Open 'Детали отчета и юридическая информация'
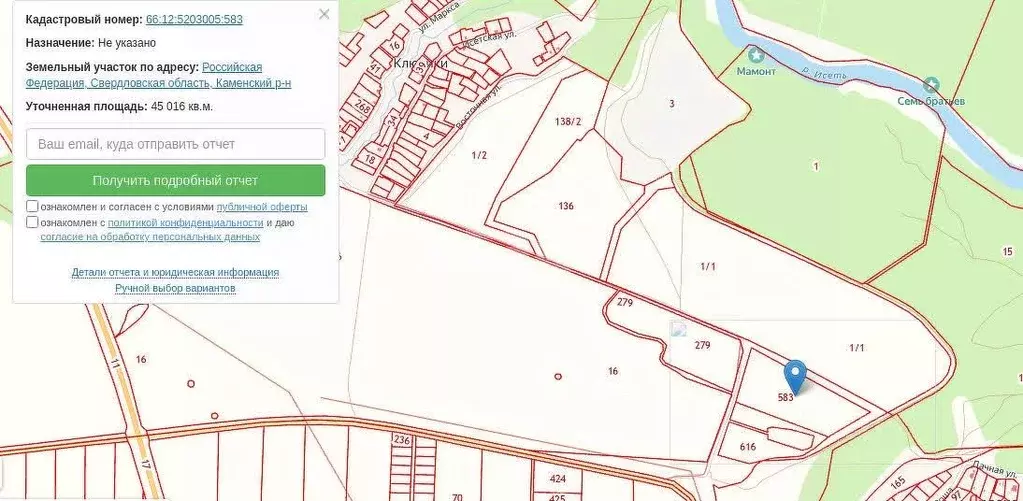 click(x=176, y=272)
